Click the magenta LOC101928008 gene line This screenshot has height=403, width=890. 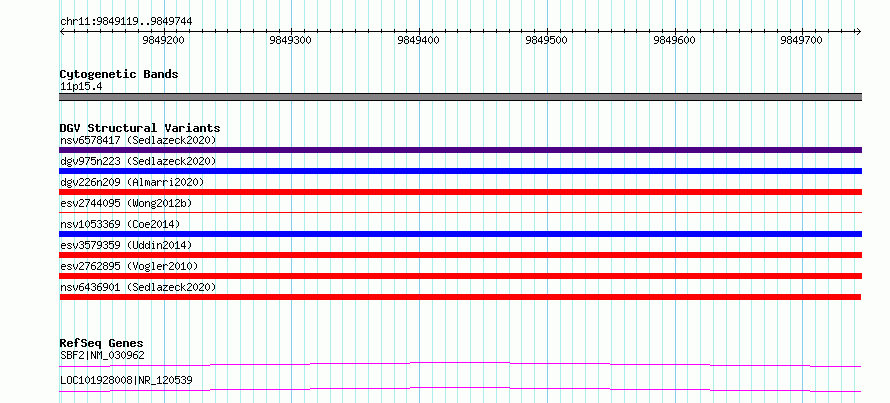(460, 389)
